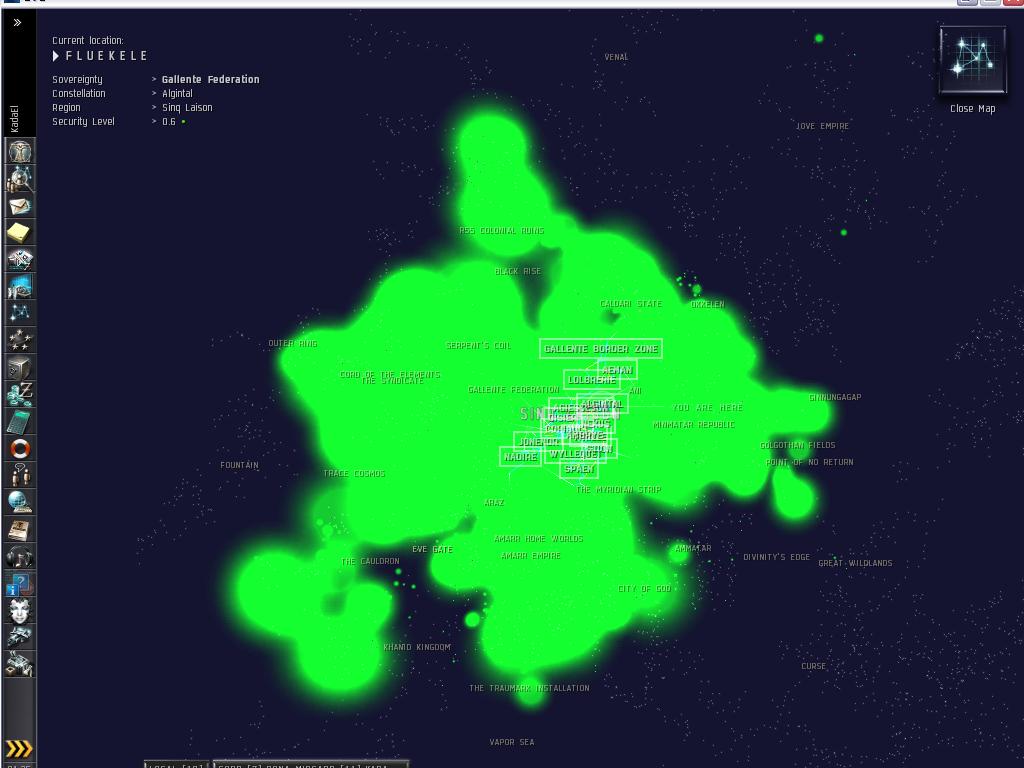This screenshot has height=768, width=1024.
Task: Select the JONENOR constellation label
Action: tap(538, 441)
